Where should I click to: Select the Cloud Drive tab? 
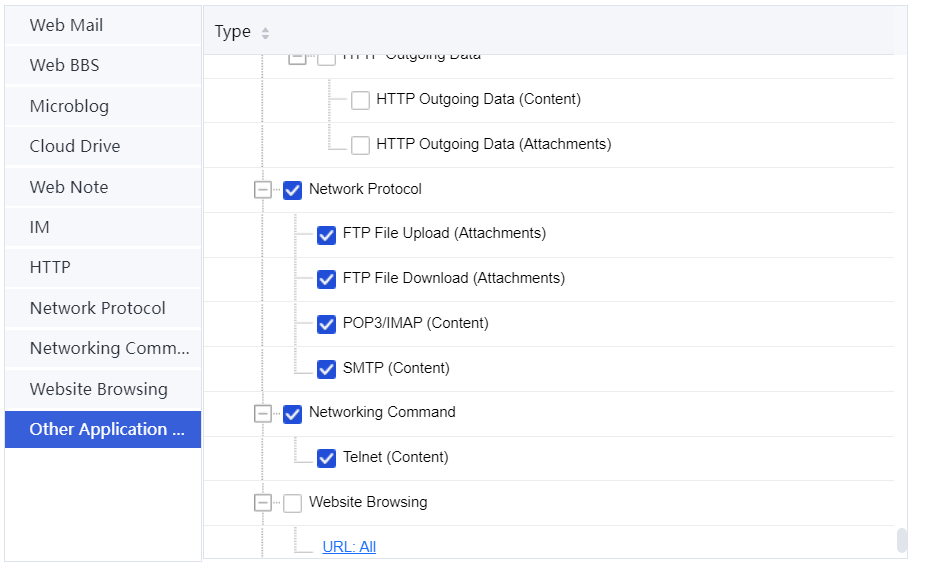(x=75, y=146)
